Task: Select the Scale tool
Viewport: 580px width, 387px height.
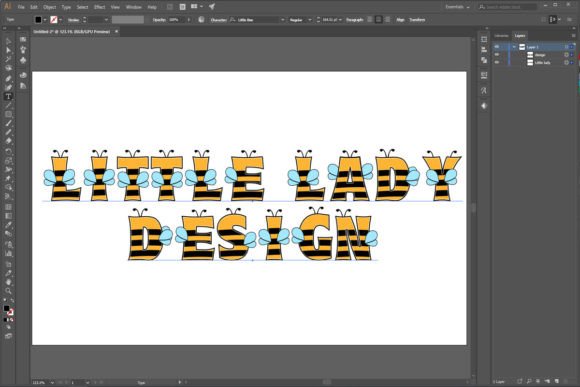Action: [8, 161]
